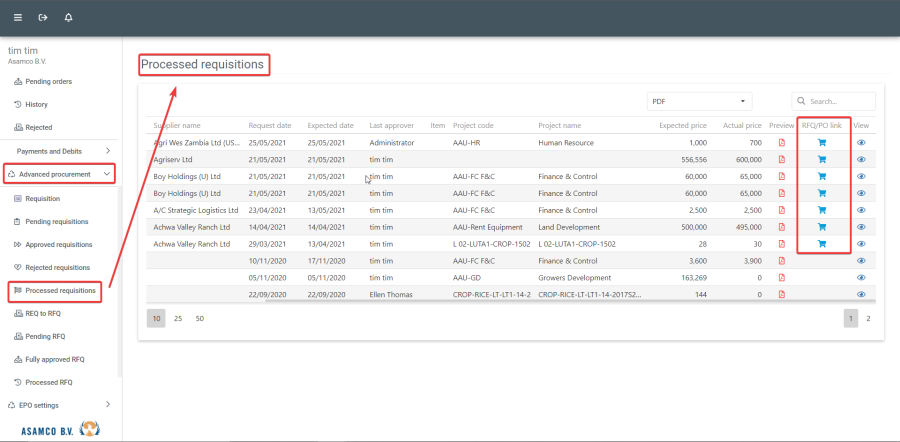
Task: Open the notifications bell icon
Action: point(68,18)
